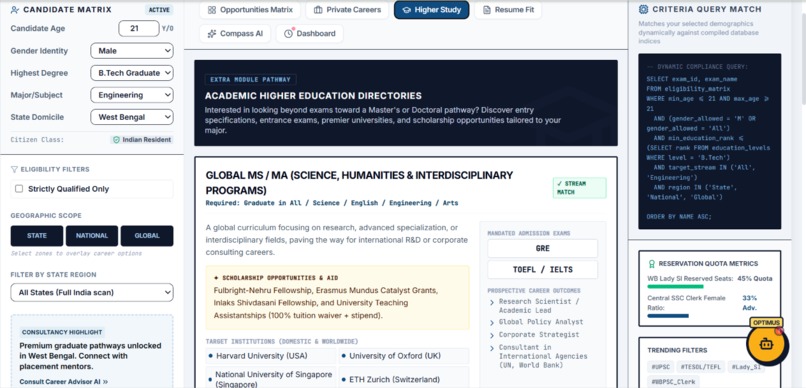Click the ACTIVE status badge
Screen dimensions: 806x388
[159, 10]
